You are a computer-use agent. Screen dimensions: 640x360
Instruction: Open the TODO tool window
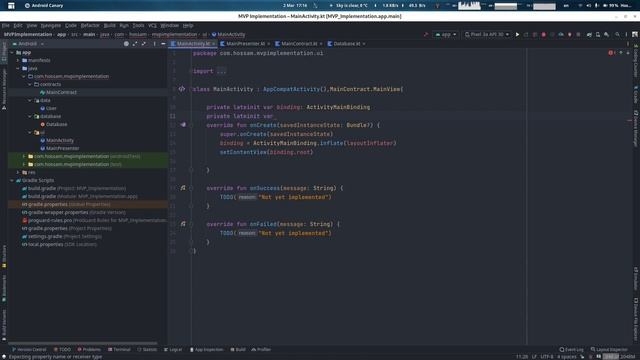click(62, 349)
